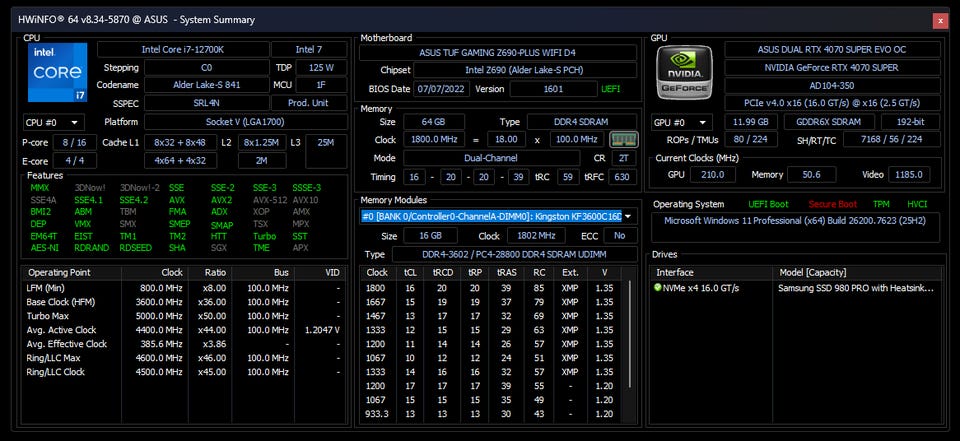Expand the memory module selection dropdown

point(628,216)
